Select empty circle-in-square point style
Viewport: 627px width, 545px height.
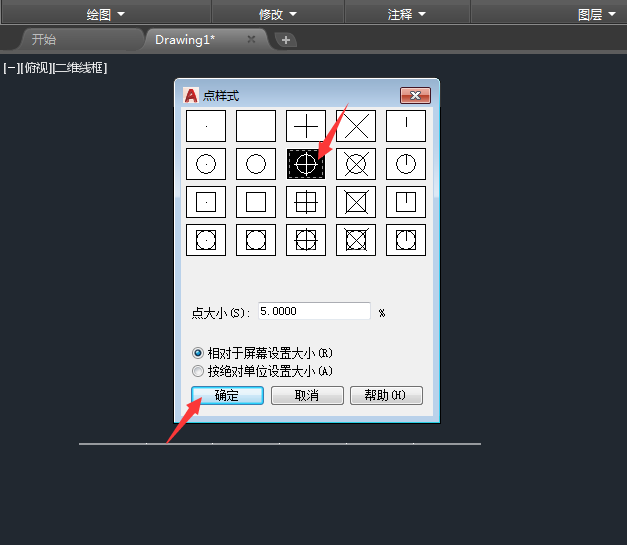(x=256, y=240)
